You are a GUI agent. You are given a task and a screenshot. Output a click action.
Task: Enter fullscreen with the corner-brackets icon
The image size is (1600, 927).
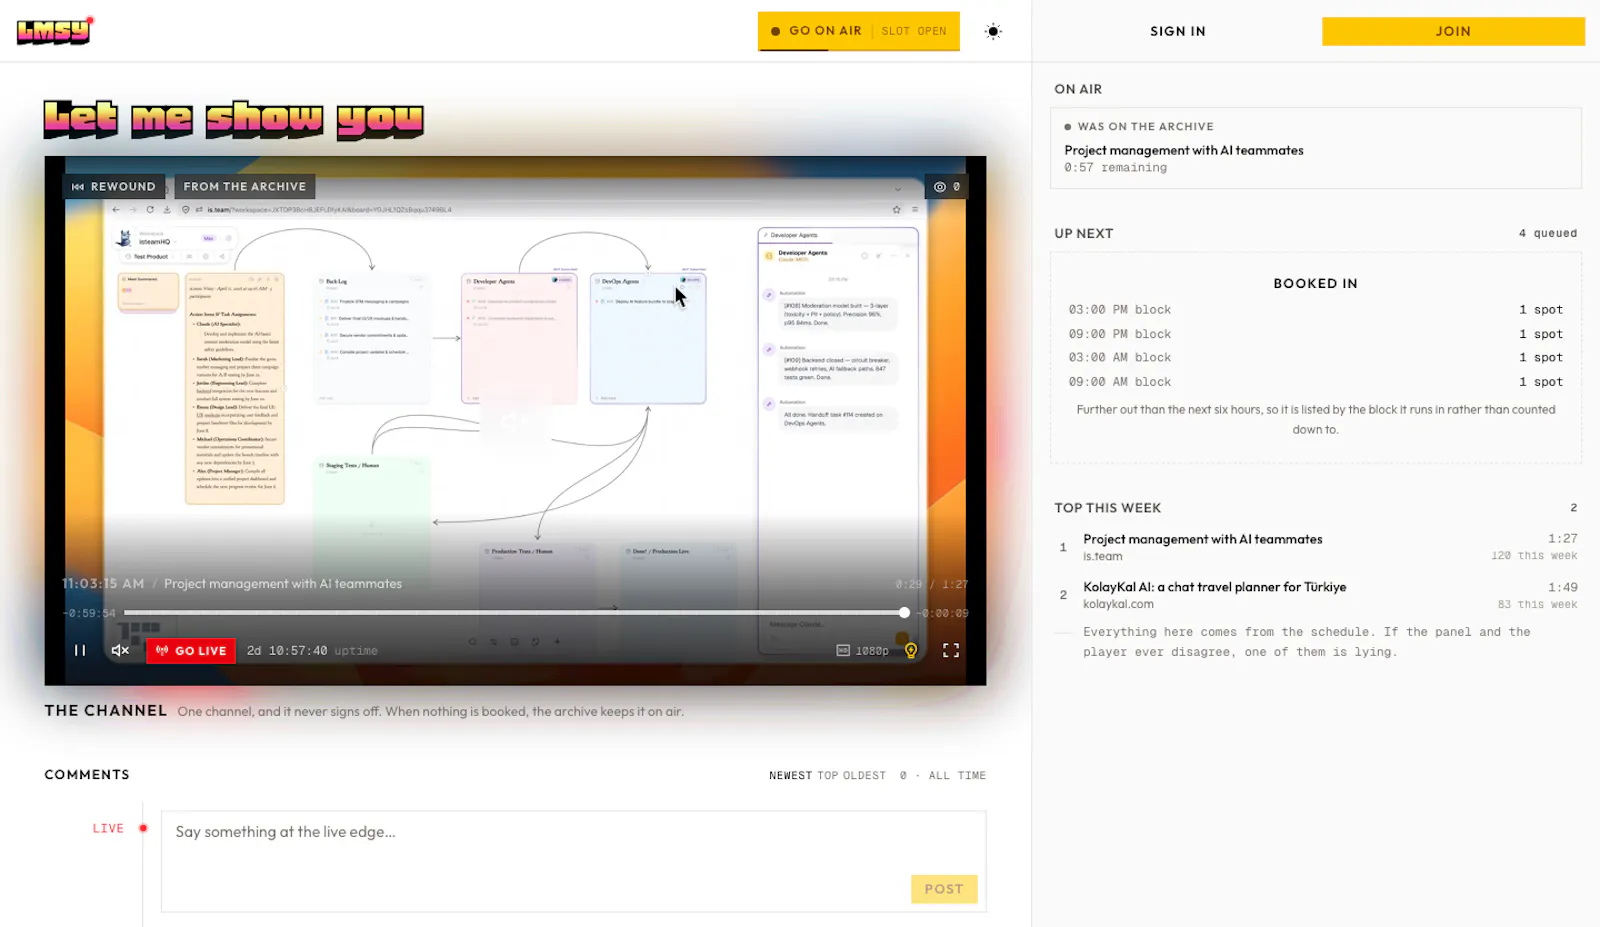click(951, 650)
